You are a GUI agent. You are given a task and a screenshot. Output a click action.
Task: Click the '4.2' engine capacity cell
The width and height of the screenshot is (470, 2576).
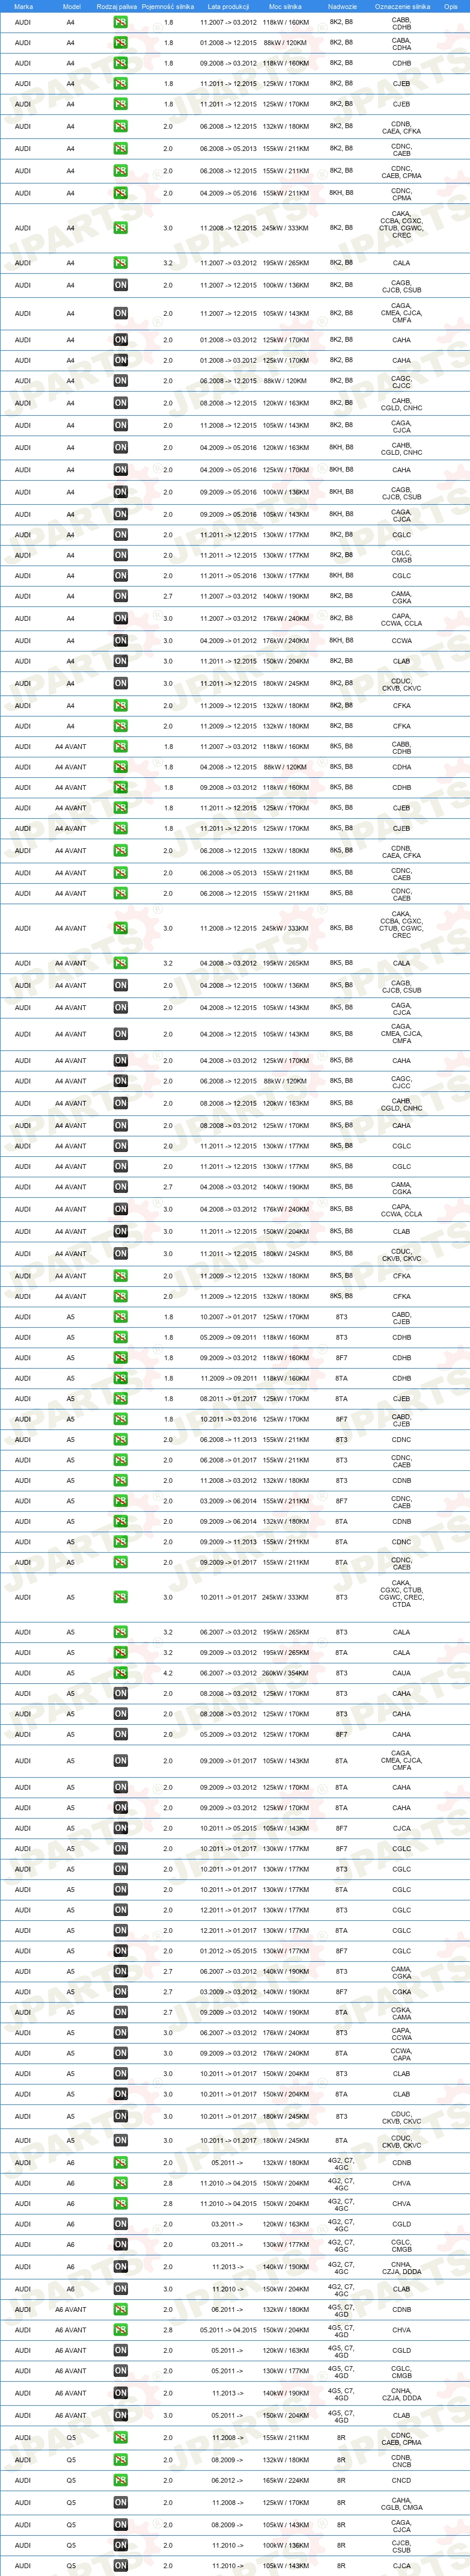168,1673
